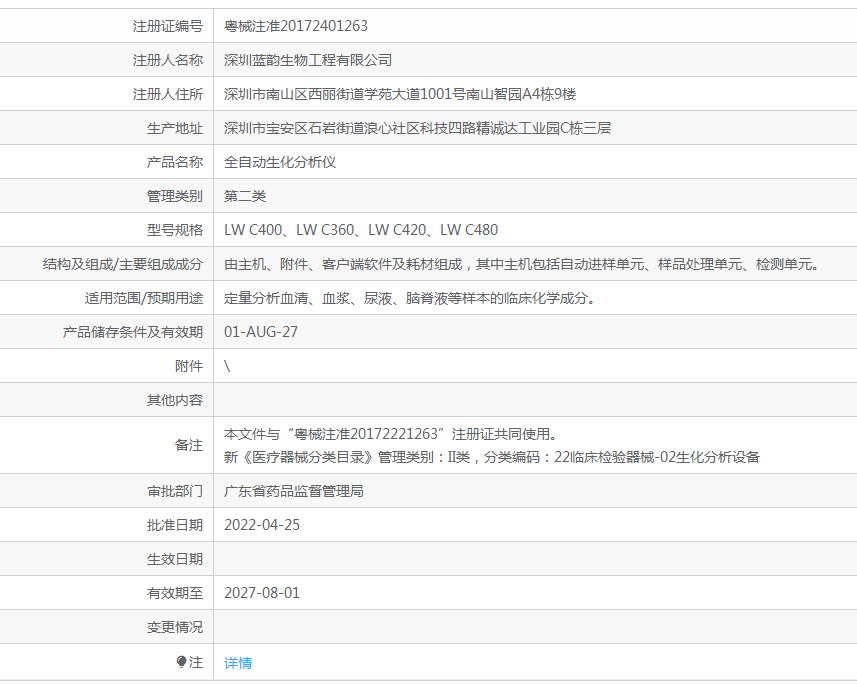Click approval date 2022-04-25
This screenshot has width=857, height=684.
[262, 525]
